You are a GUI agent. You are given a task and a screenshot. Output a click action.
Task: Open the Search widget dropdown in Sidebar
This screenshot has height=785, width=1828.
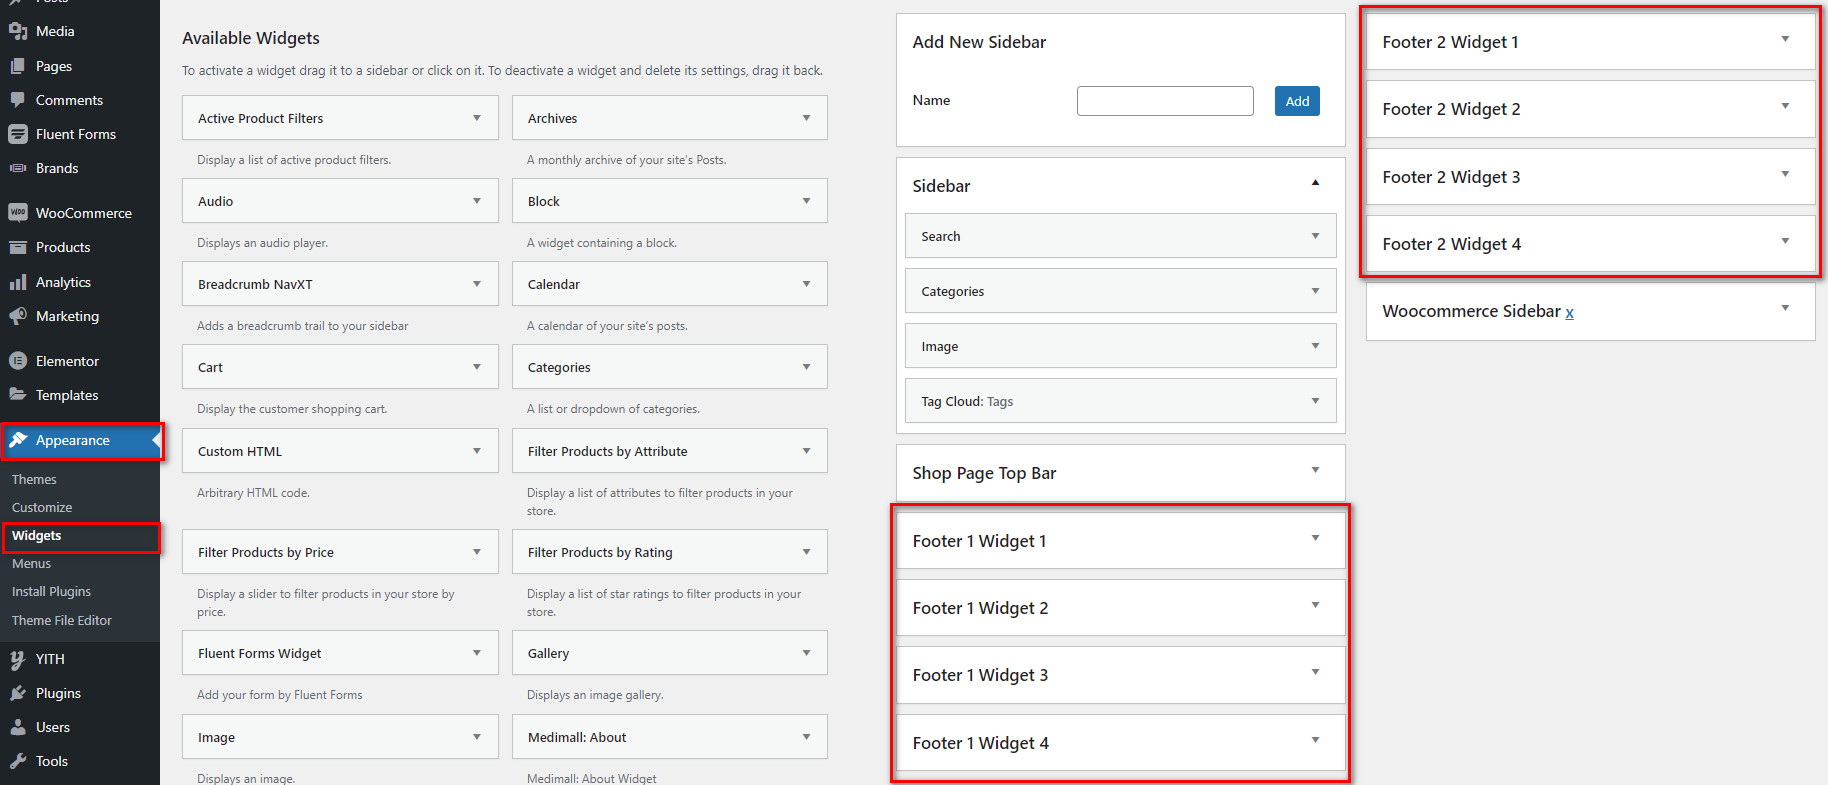tap(1315, 236)
